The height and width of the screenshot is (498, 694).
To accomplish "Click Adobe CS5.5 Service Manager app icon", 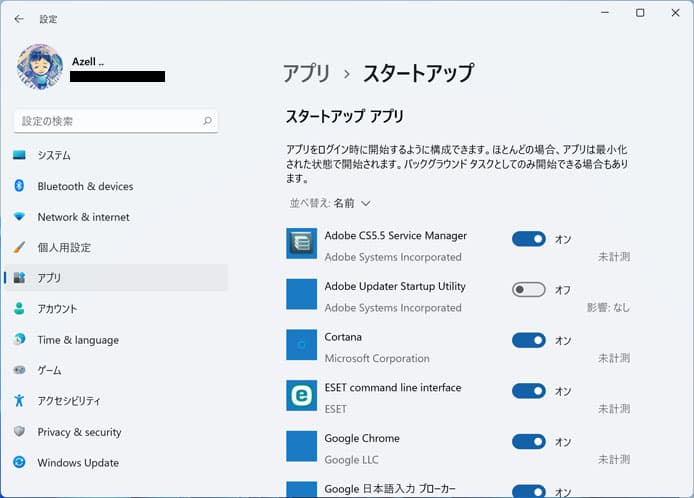I will 301,243.
